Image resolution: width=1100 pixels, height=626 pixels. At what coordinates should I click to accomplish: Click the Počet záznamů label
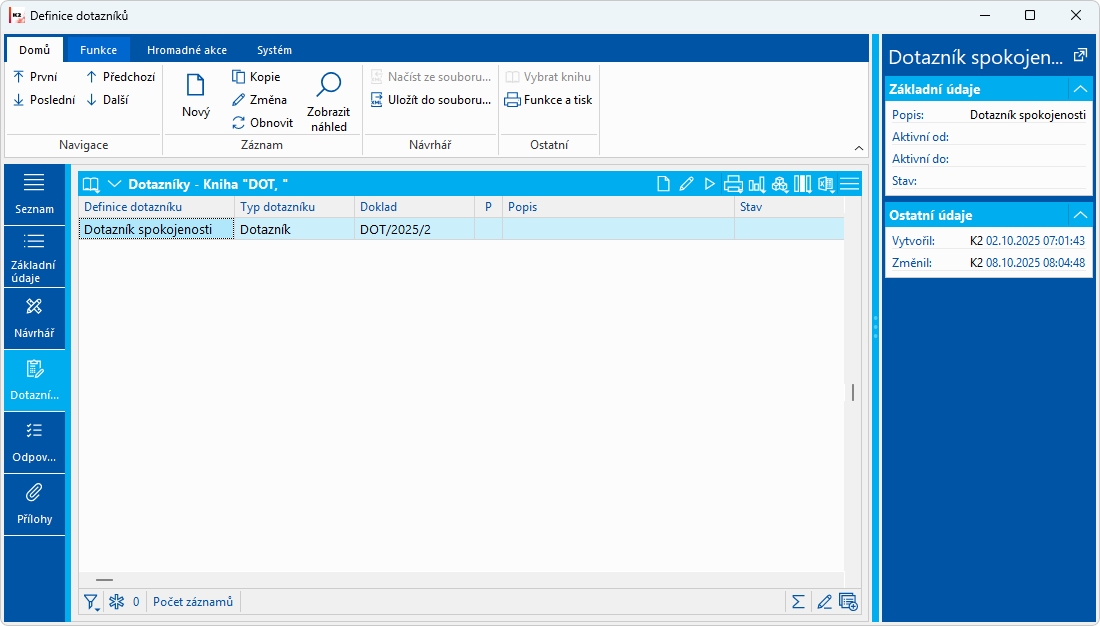193,601
